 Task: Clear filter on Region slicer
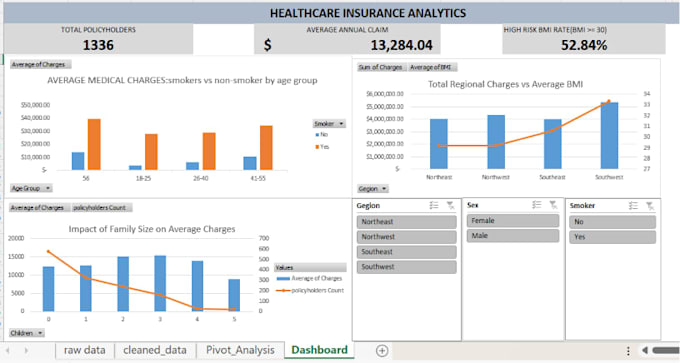tap(451, 205)
